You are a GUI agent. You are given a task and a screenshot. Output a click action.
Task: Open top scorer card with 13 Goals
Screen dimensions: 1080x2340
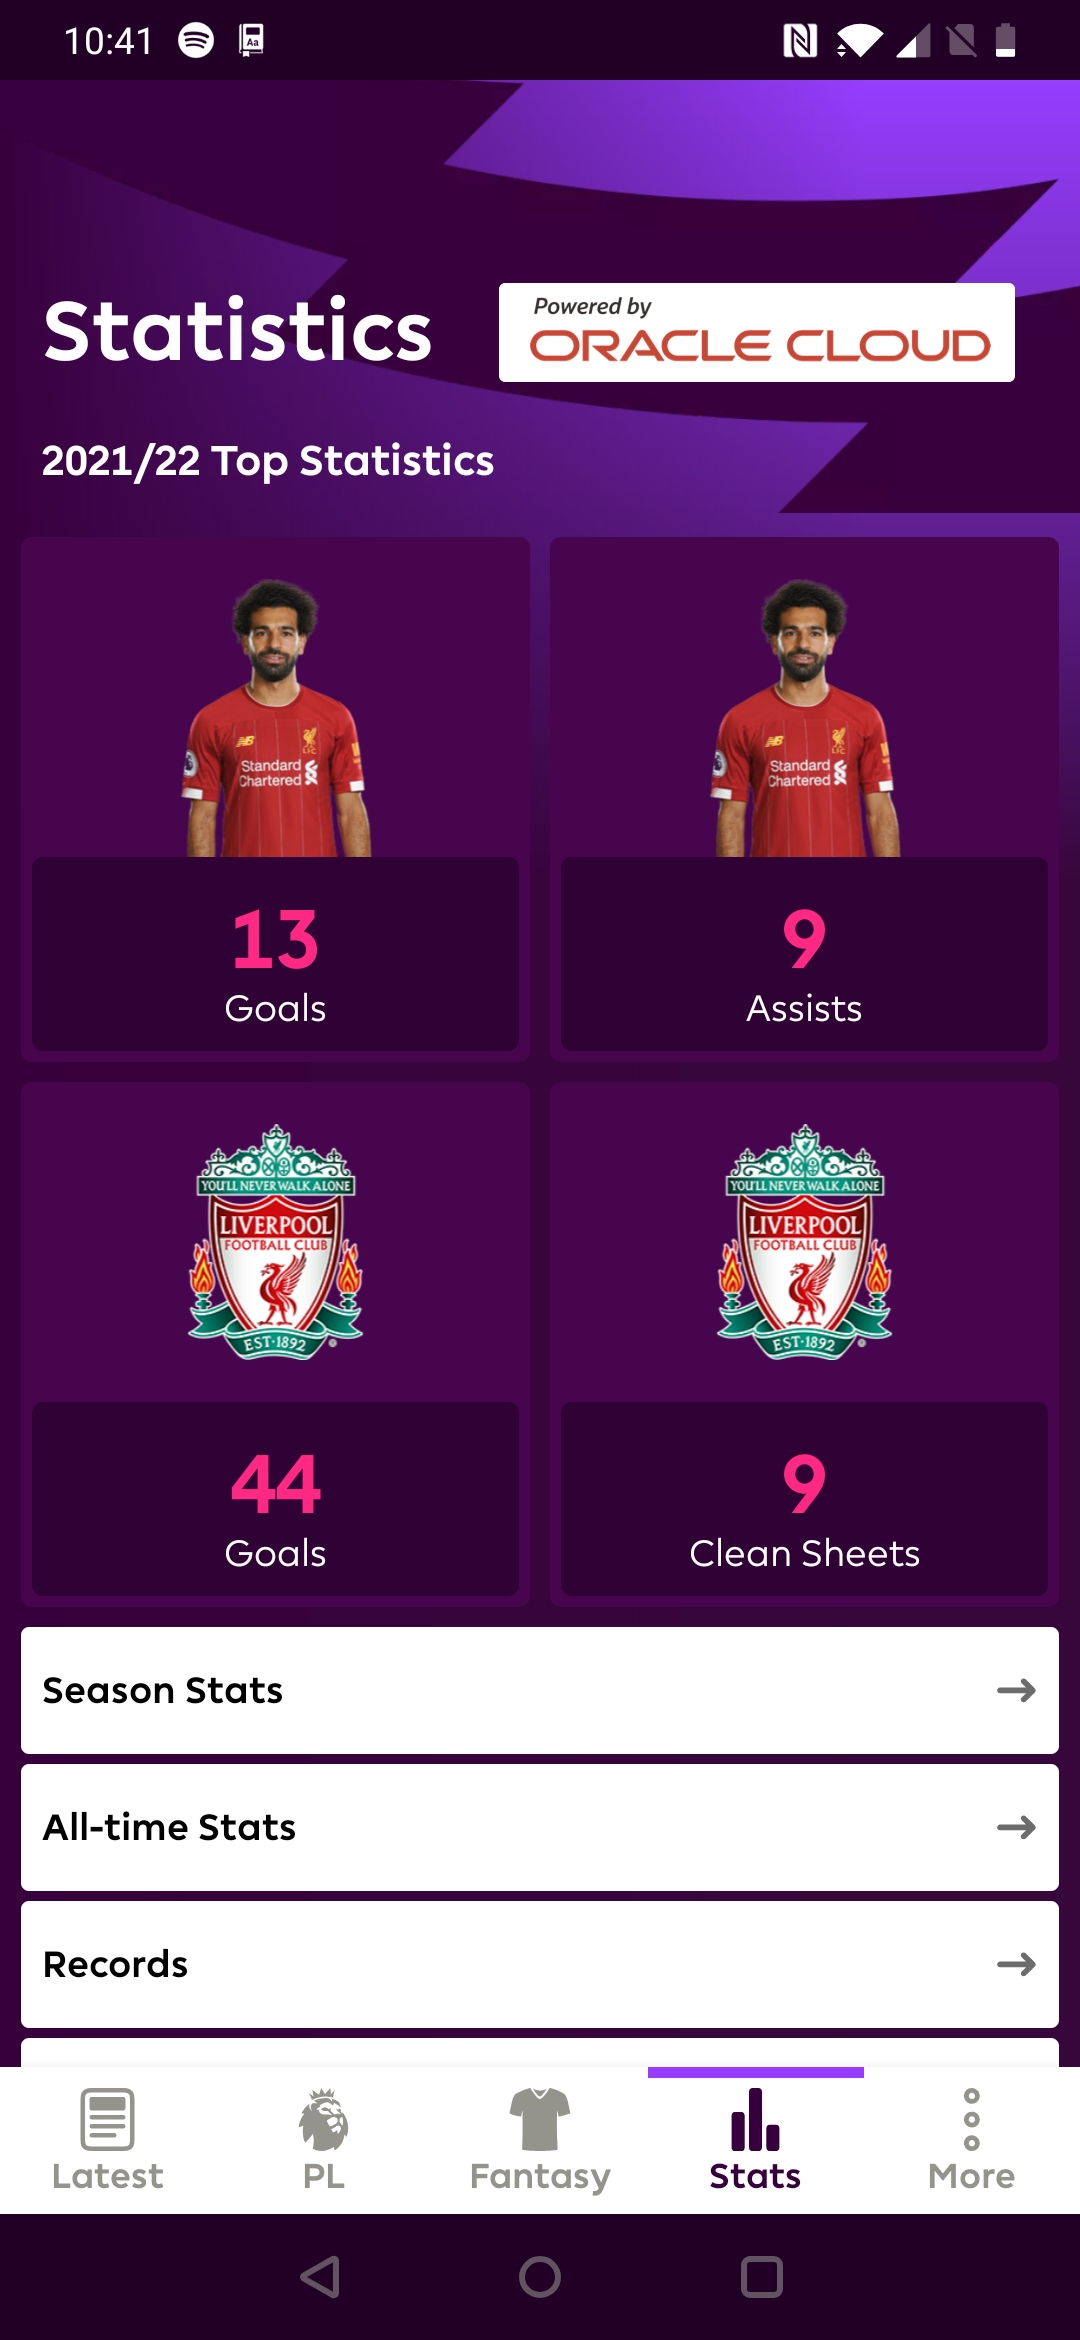(x=275, y=798)
